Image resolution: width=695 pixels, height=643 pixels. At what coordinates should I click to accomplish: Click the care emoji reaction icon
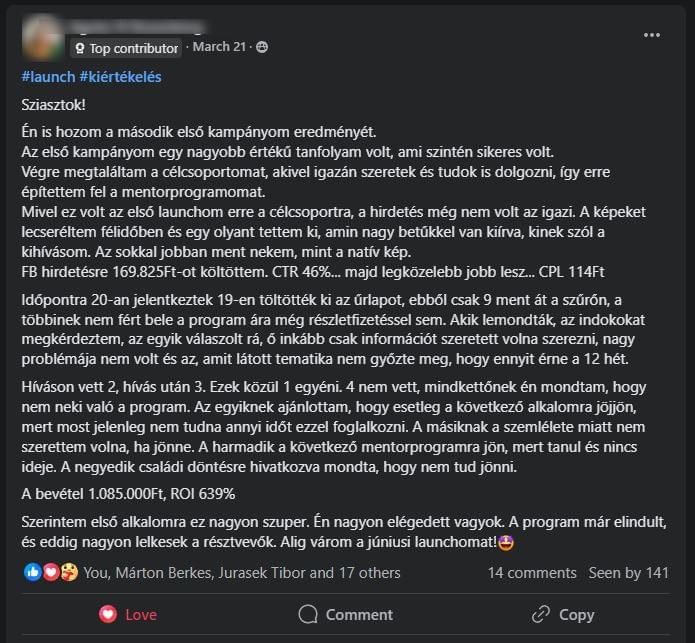pyautogui.click(x=69, y=573)
